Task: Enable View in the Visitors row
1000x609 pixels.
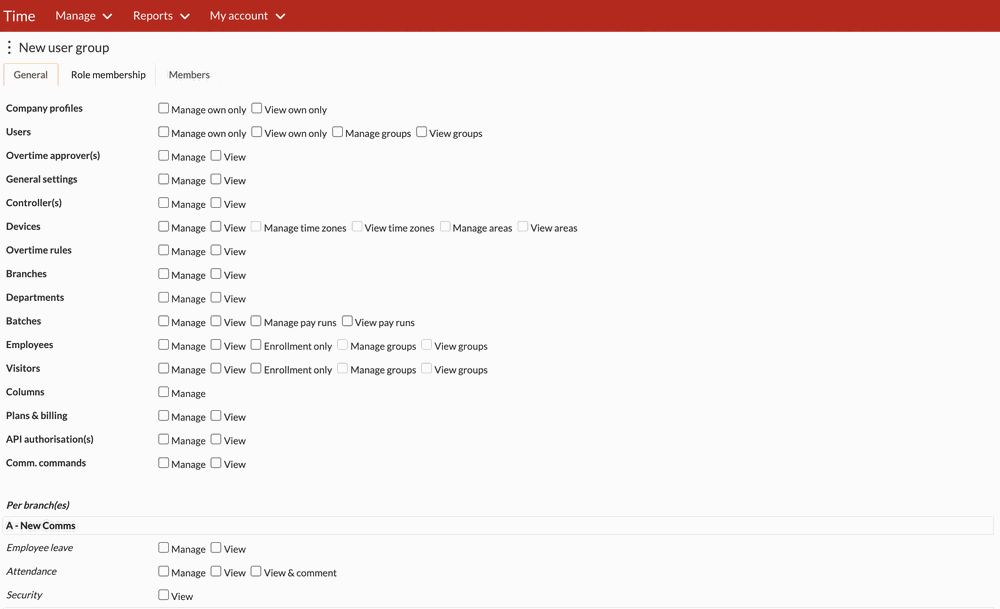Action: click(216, 368)
